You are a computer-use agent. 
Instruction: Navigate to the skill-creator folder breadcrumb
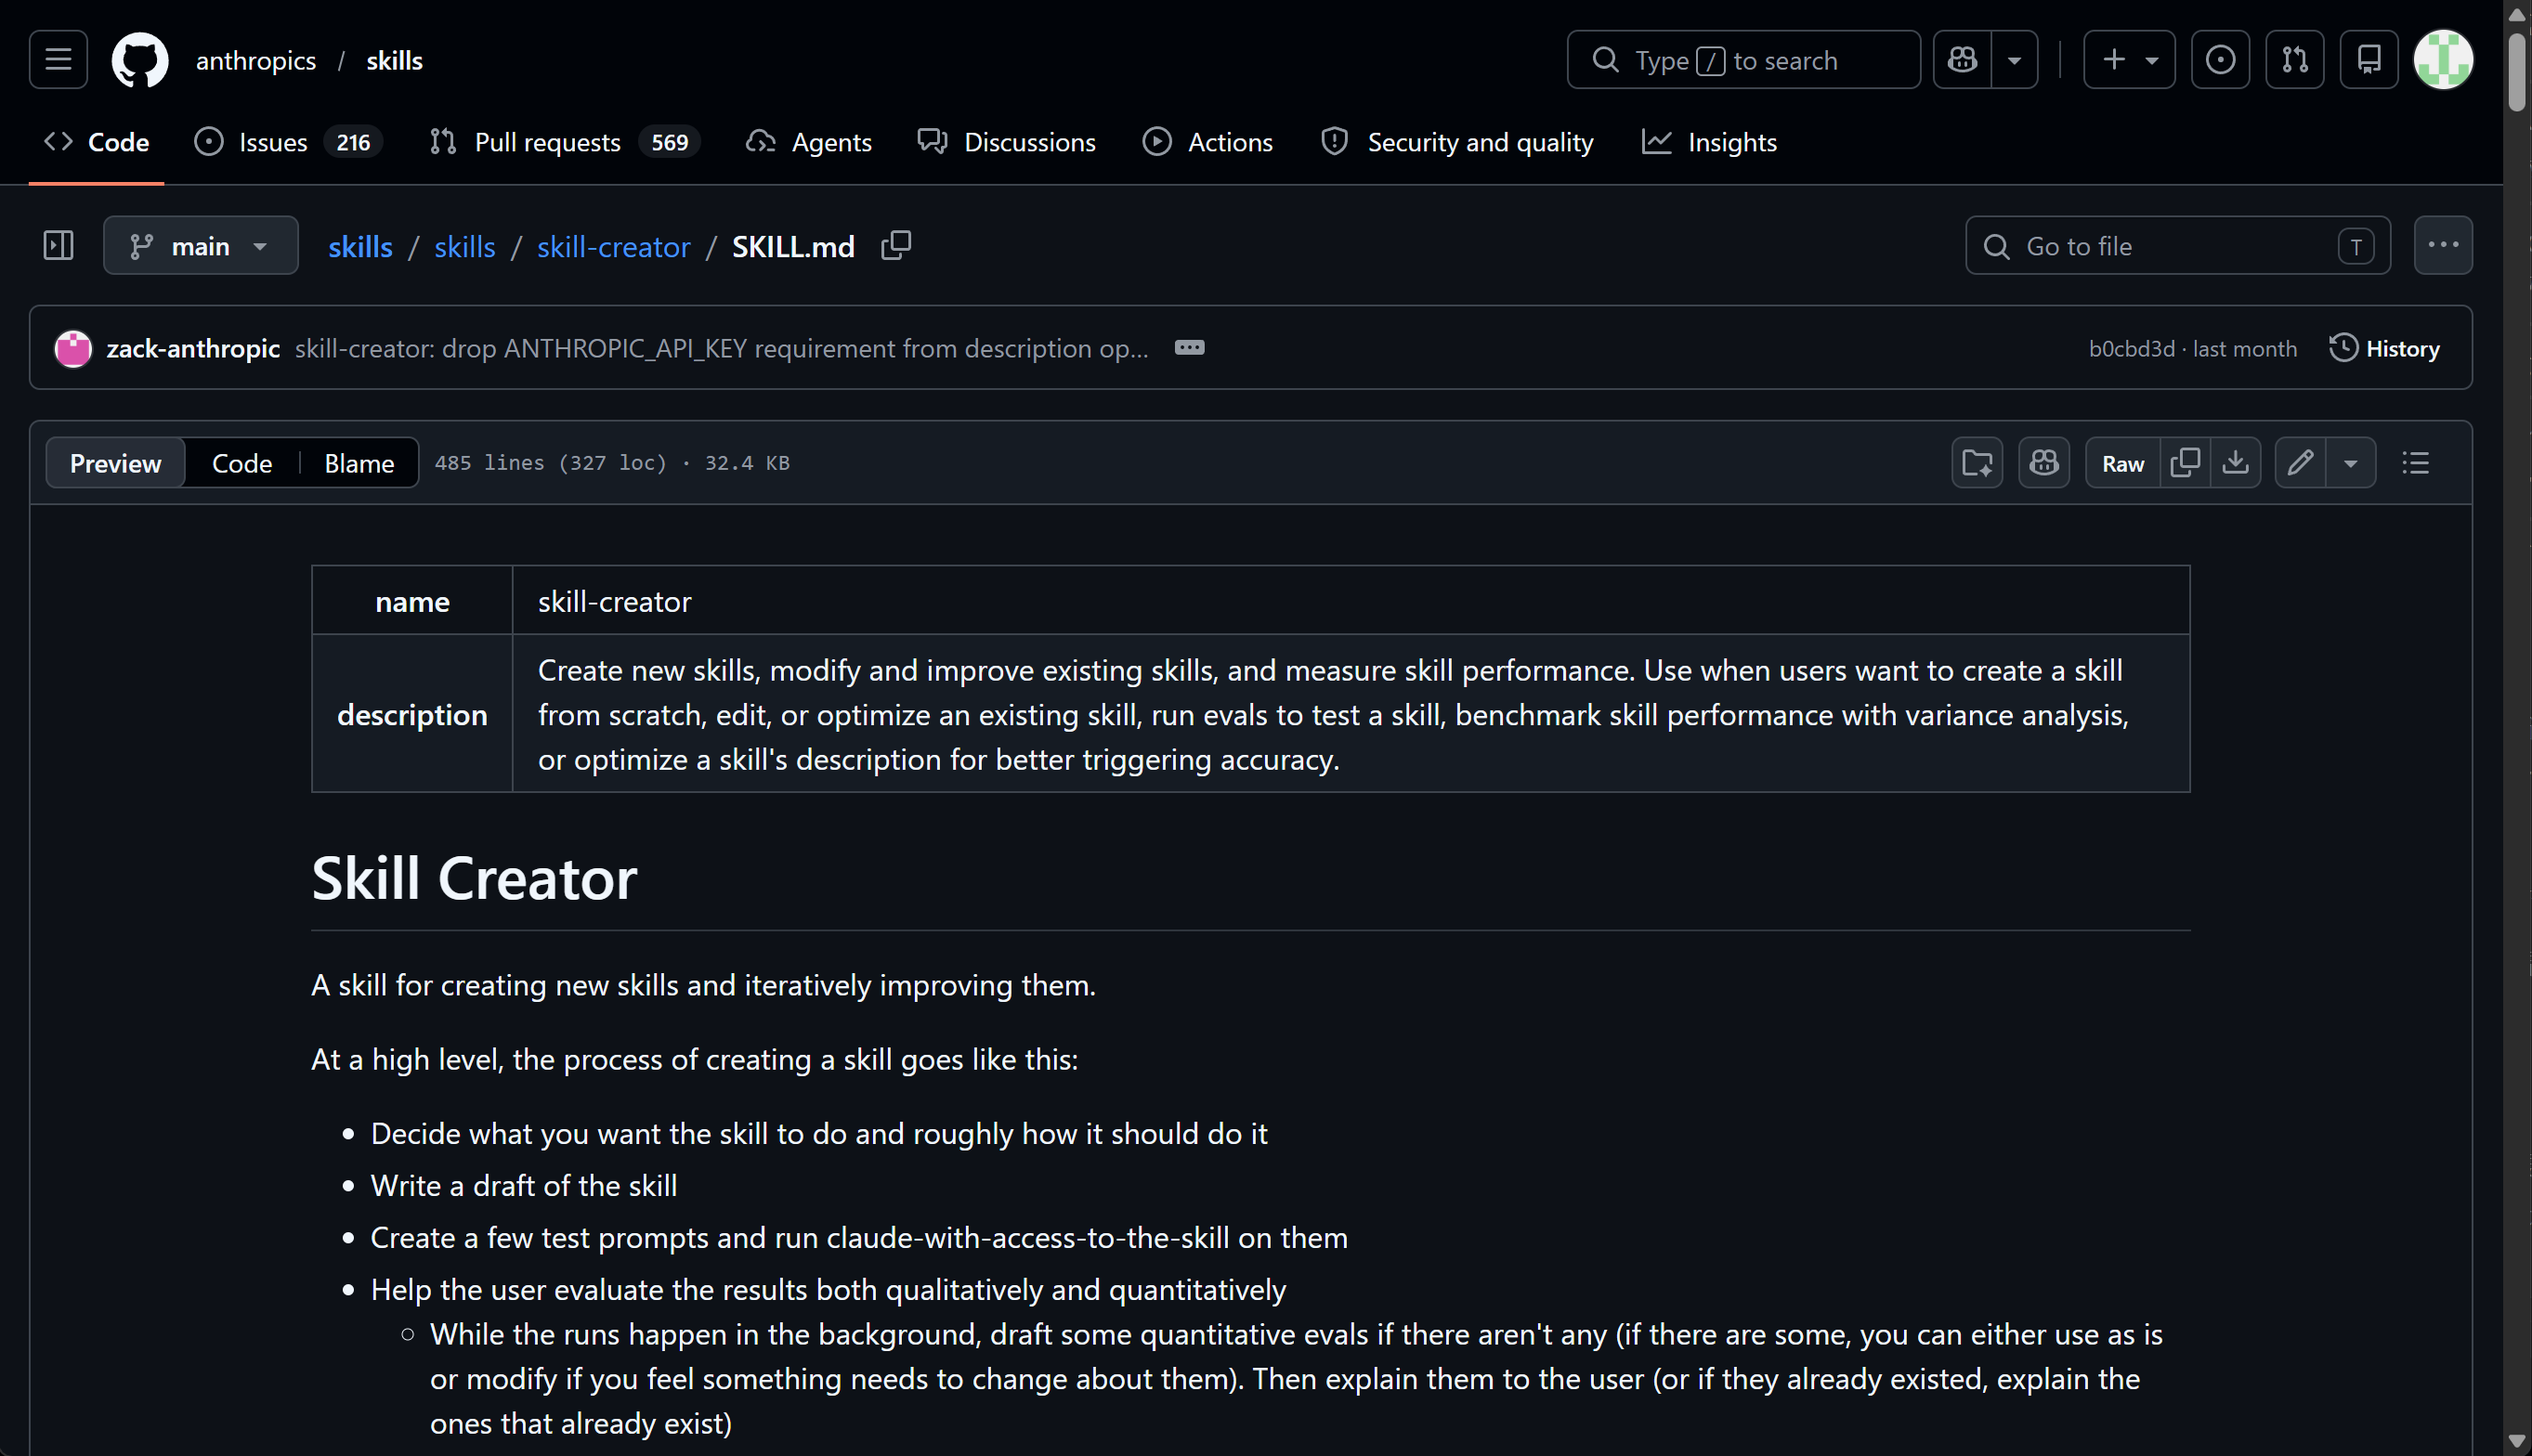click(x=613, y=246)
